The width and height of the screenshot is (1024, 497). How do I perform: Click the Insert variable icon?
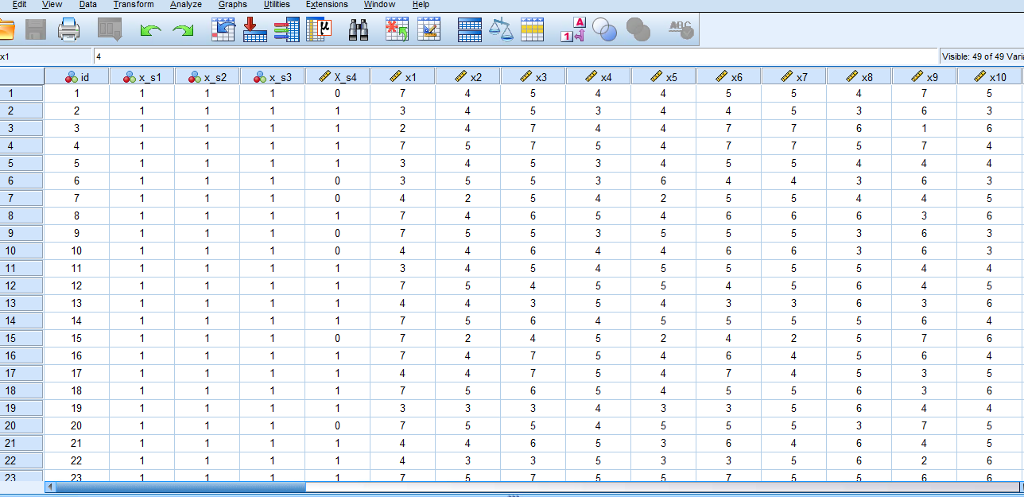(x=429, y=29)
